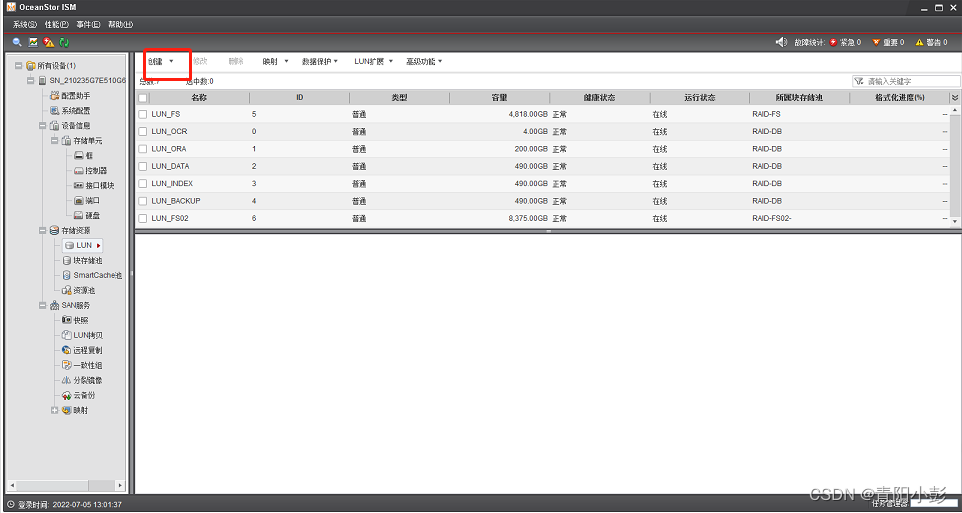Image resolution: width=962 pixels, height=513 pixels.
Task: Sort table by the 所属块存储池 column header
Action: [799, 98]
